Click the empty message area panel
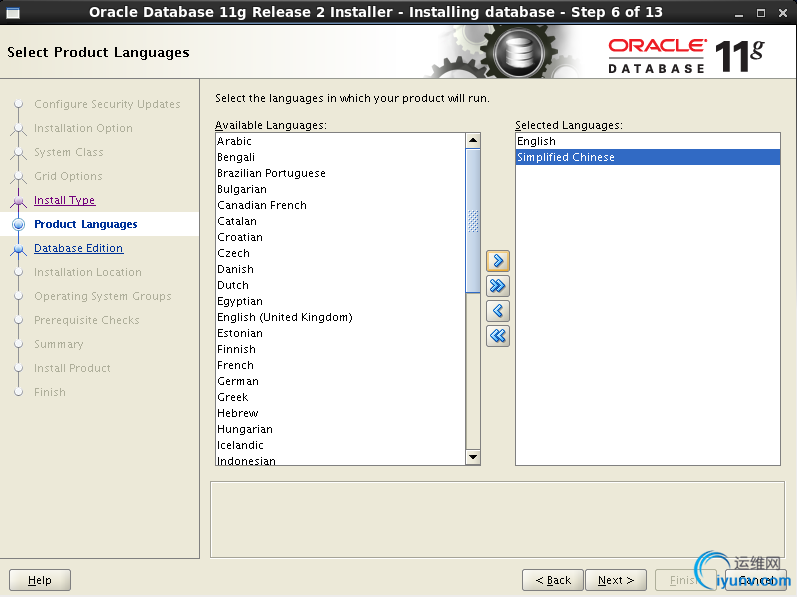This screenshot has height=597, width=797. point(497,519)
